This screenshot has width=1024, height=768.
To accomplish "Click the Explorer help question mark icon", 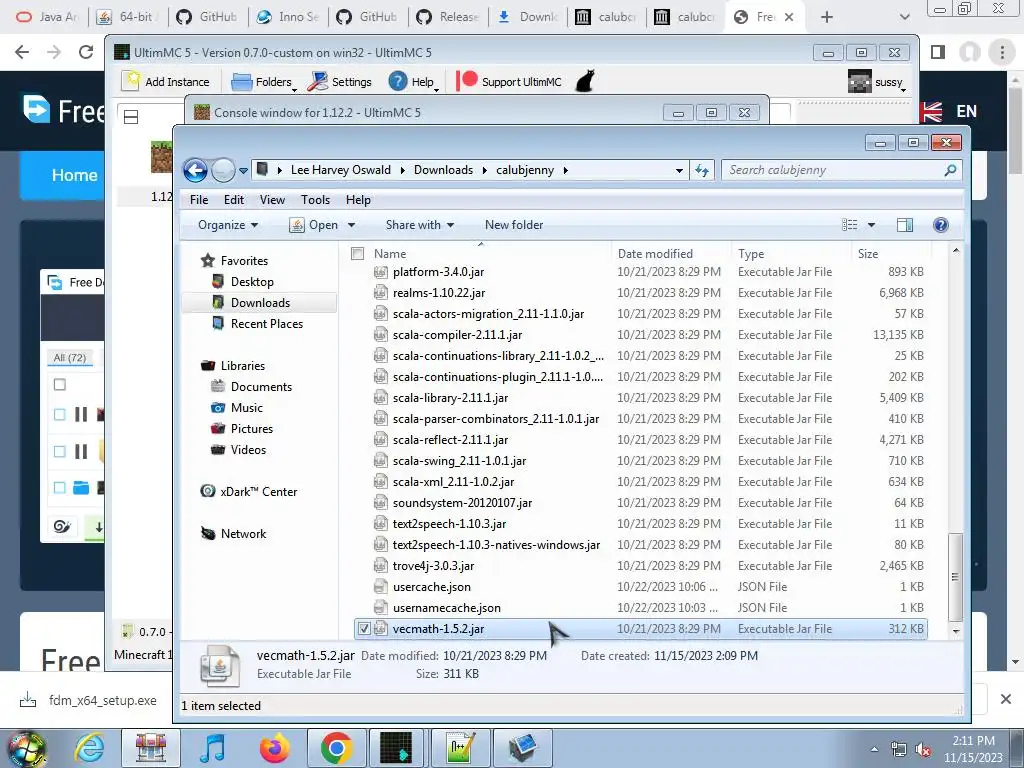I will pyautogui.click(x=940, y=225).
